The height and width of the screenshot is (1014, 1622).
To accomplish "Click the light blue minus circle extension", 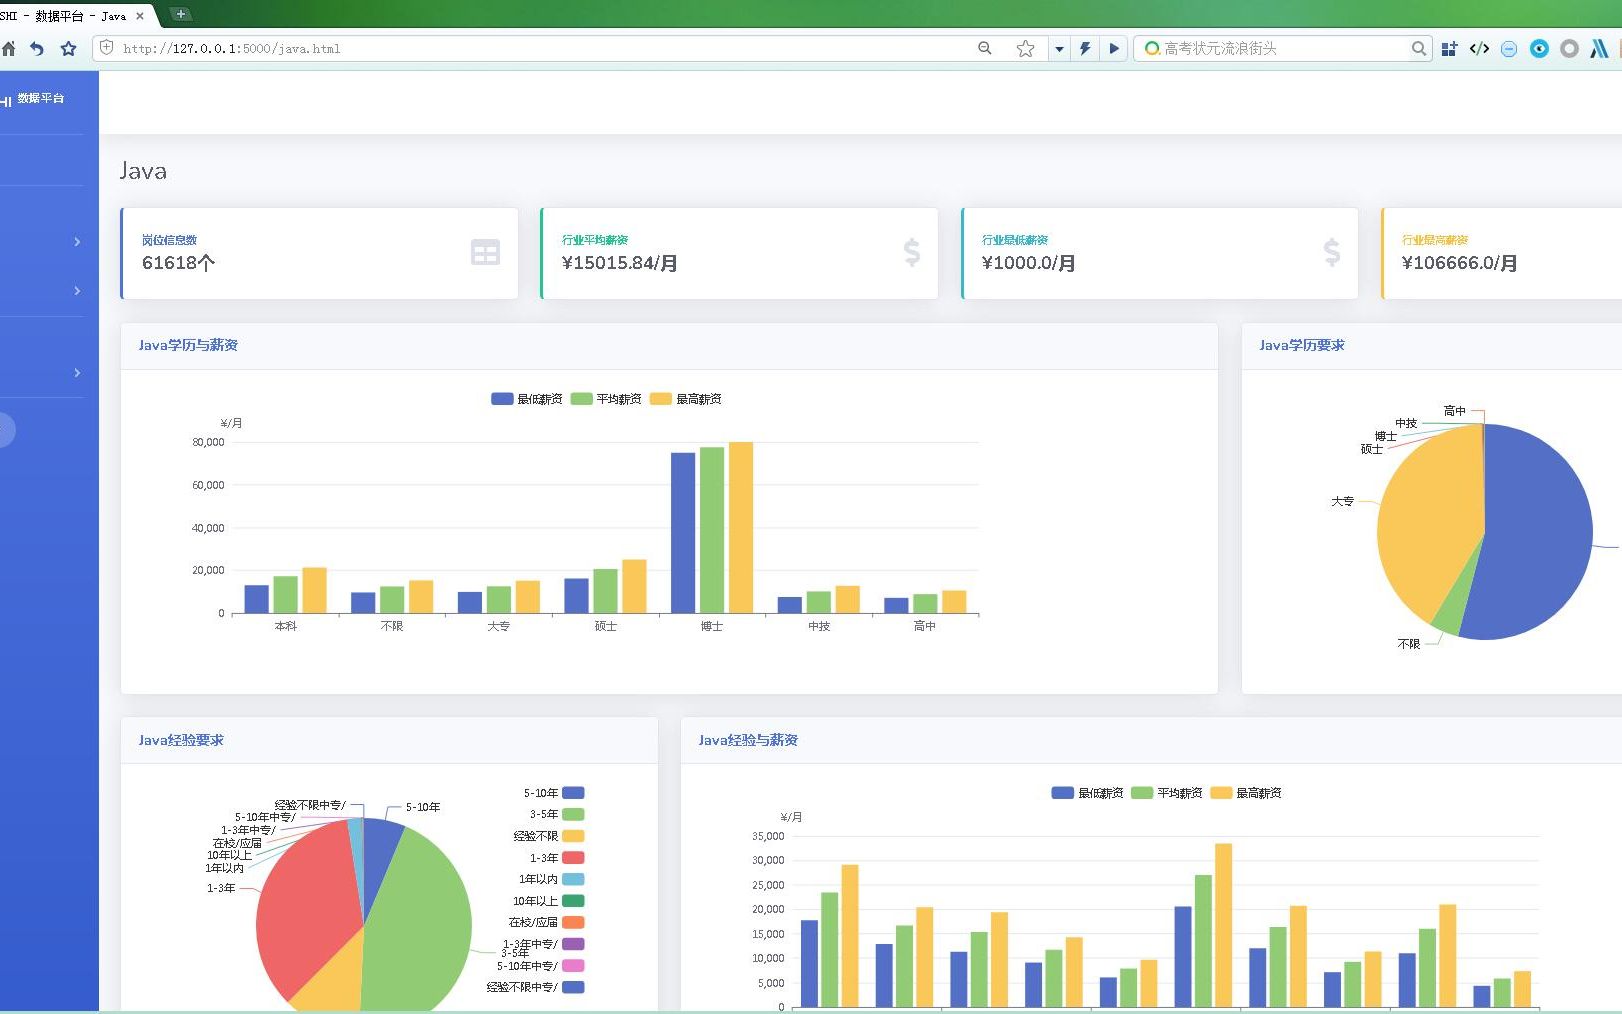I will [1509, 48].
